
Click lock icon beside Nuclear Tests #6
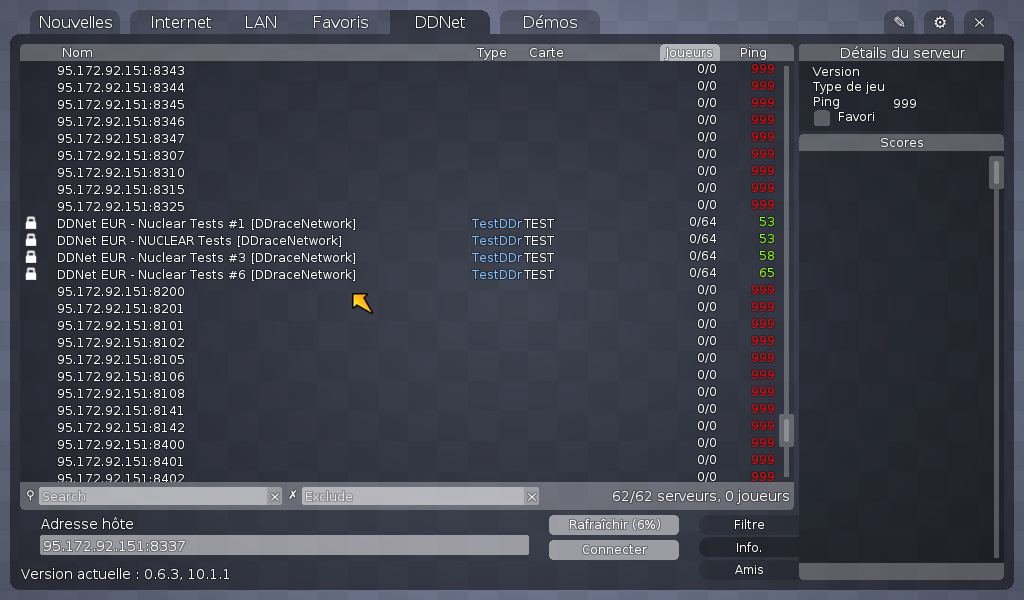(x=30, y=274)
